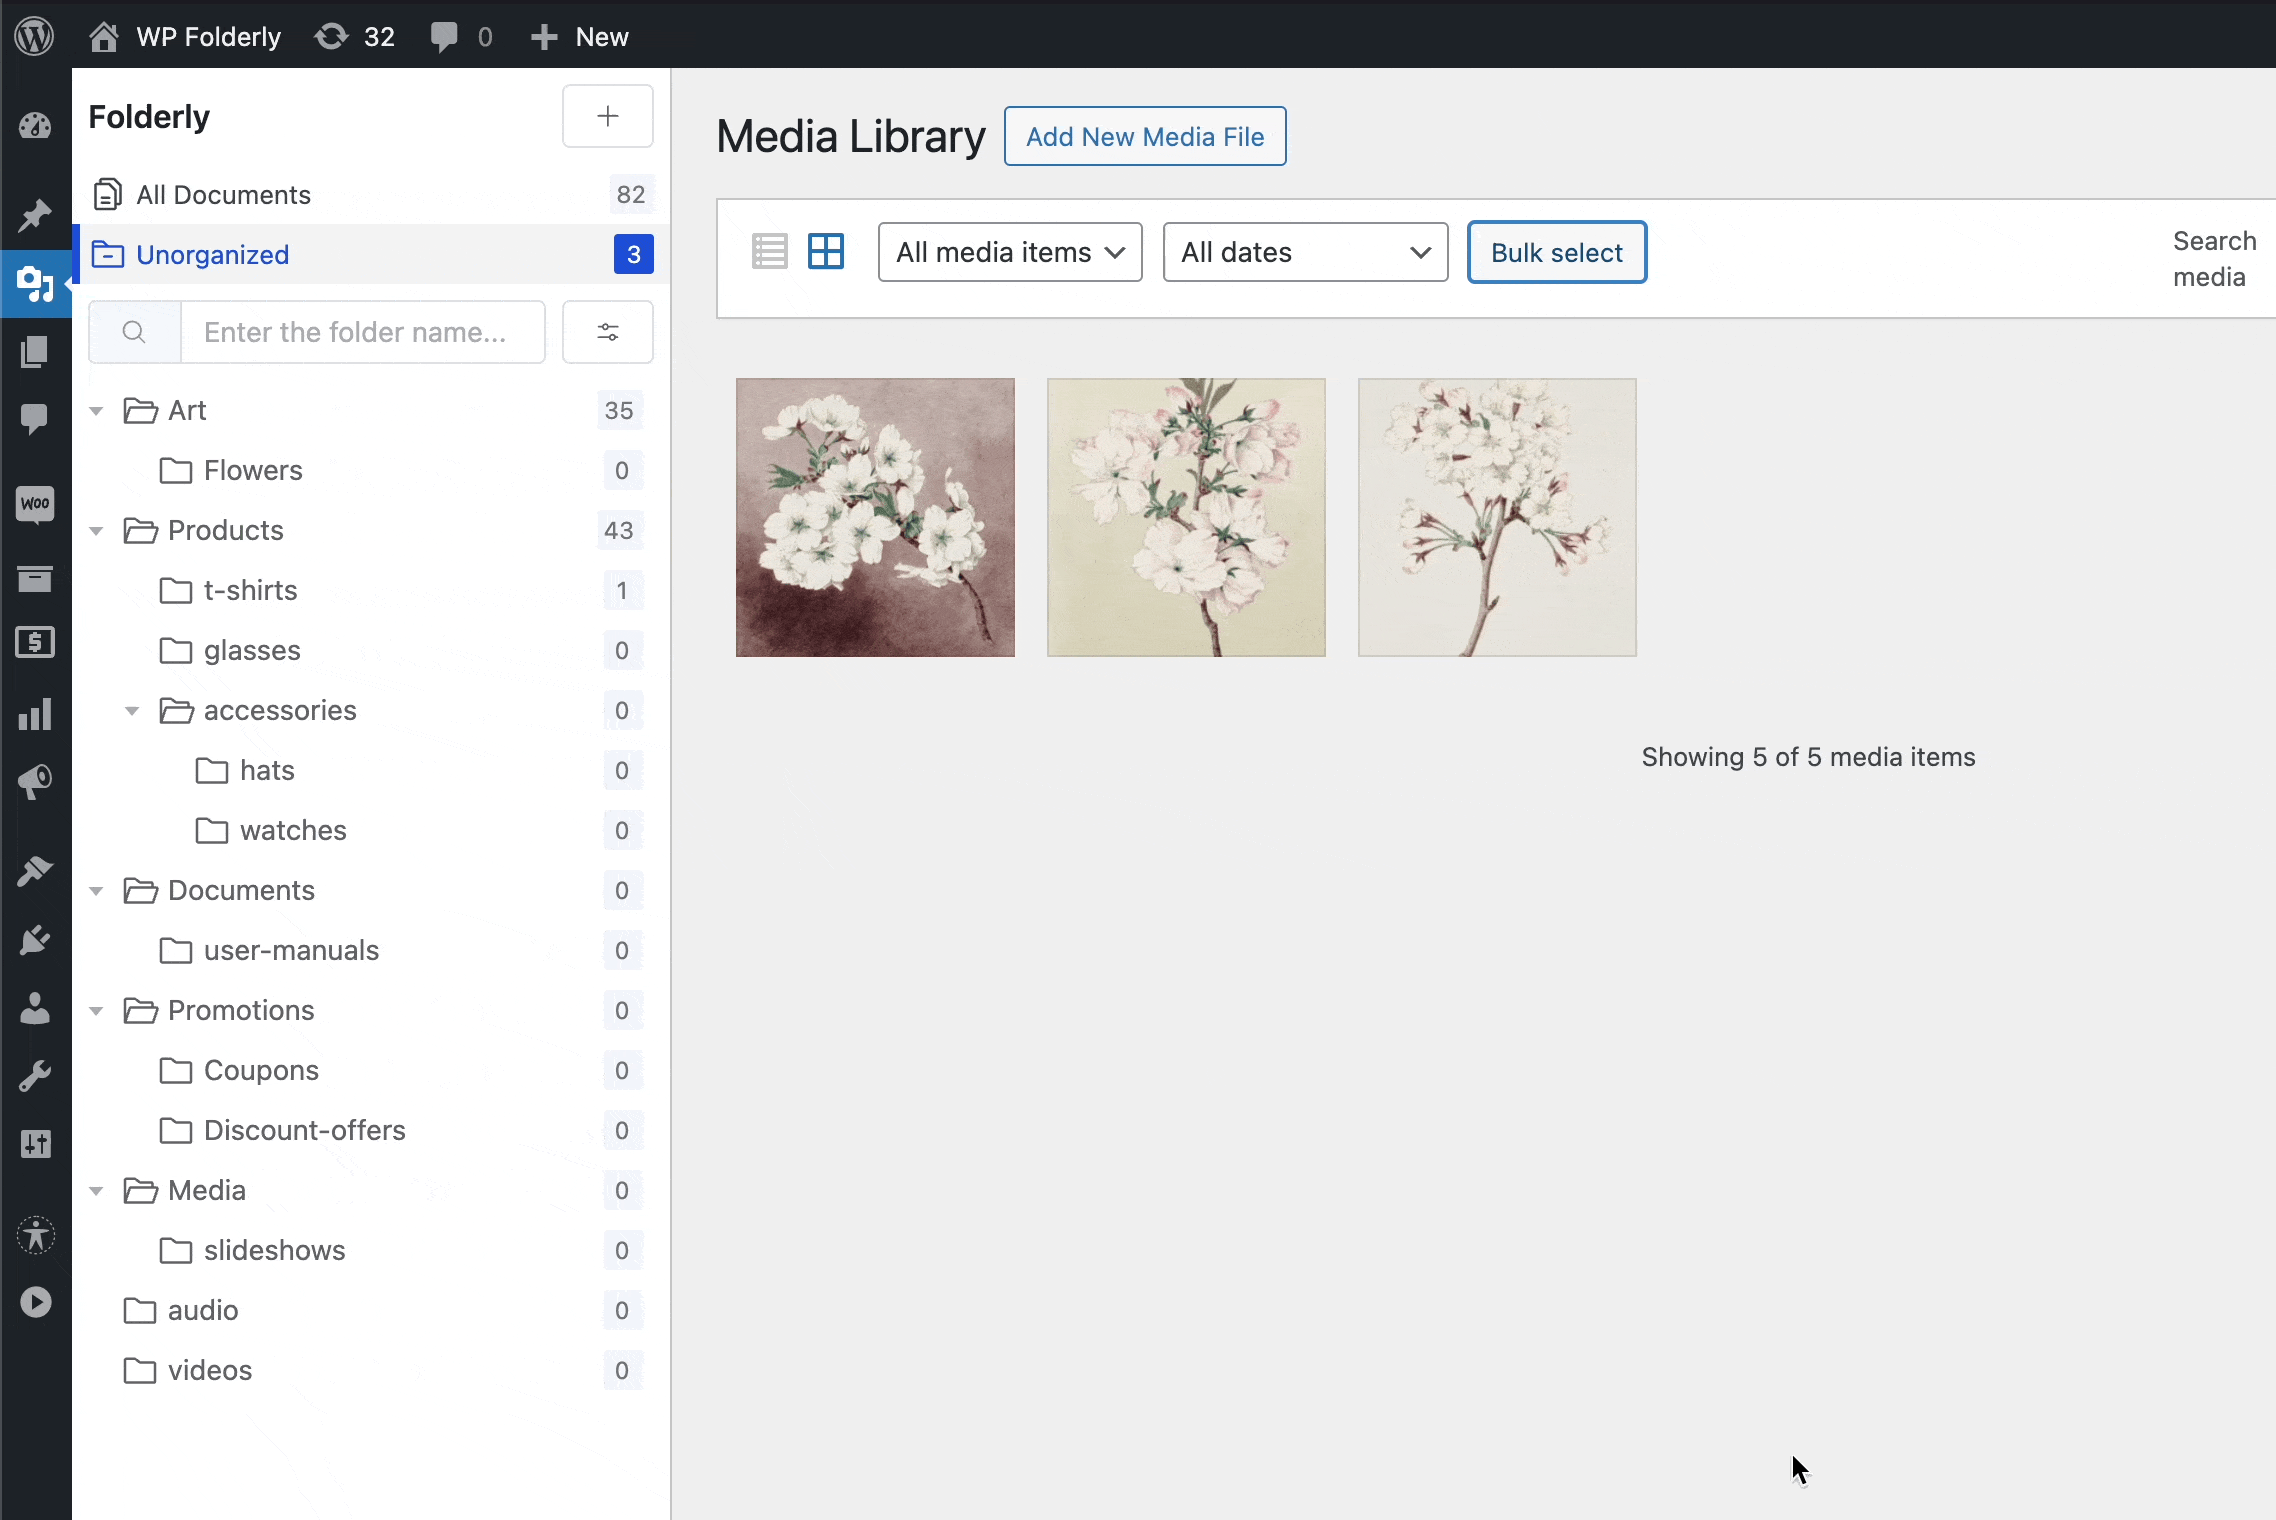The height and width of the screenshot is (1520, 2276).
Task: Collapse the accessories folder
Action: [132, 711]
